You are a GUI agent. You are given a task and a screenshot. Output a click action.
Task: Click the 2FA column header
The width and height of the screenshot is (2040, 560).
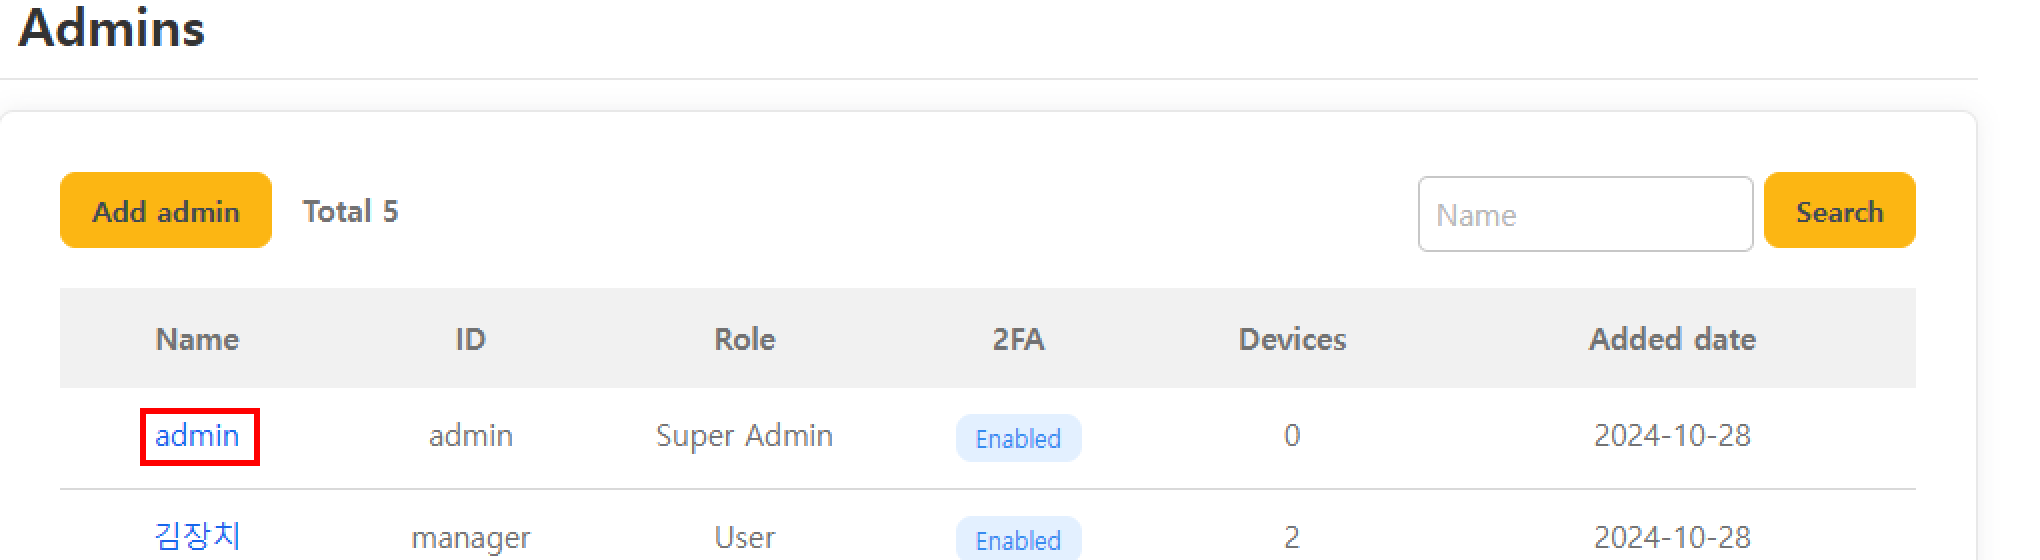pos(1018,339)
